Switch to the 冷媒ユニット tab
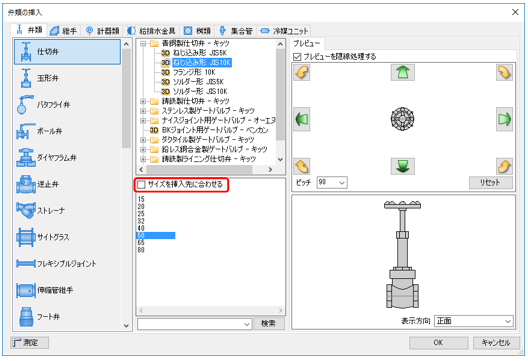 pyautogui.click(x=285, y=31)
